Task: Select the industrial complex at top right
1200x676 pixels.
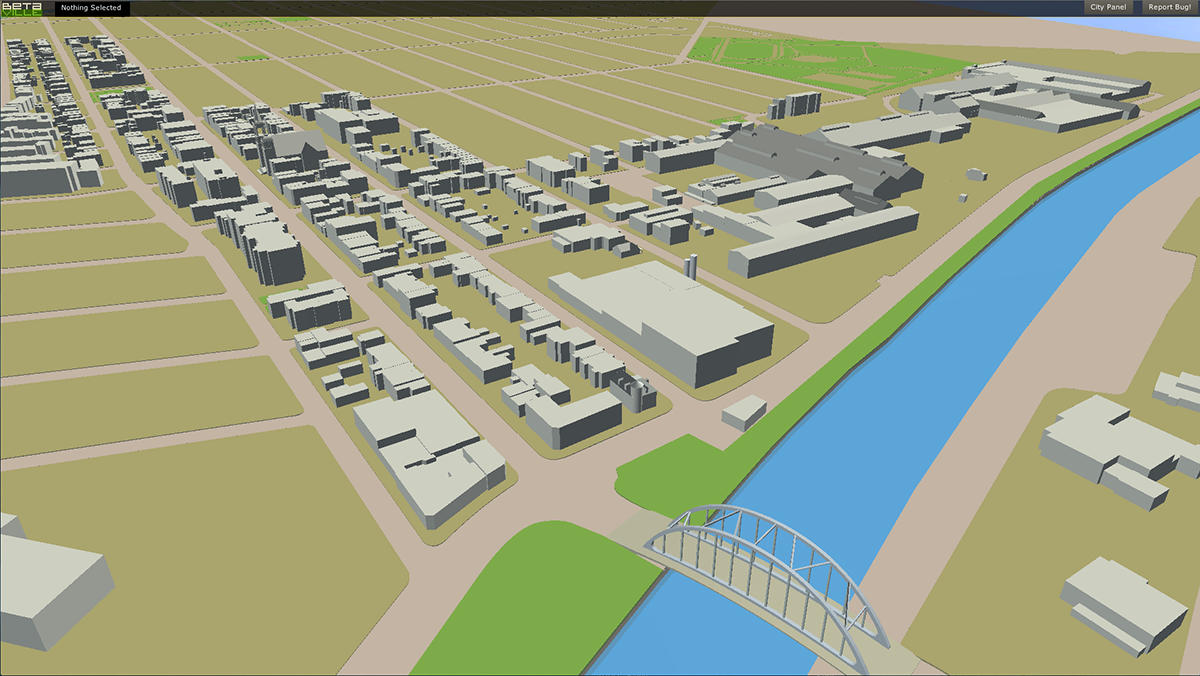Action: click(1030, 95)
